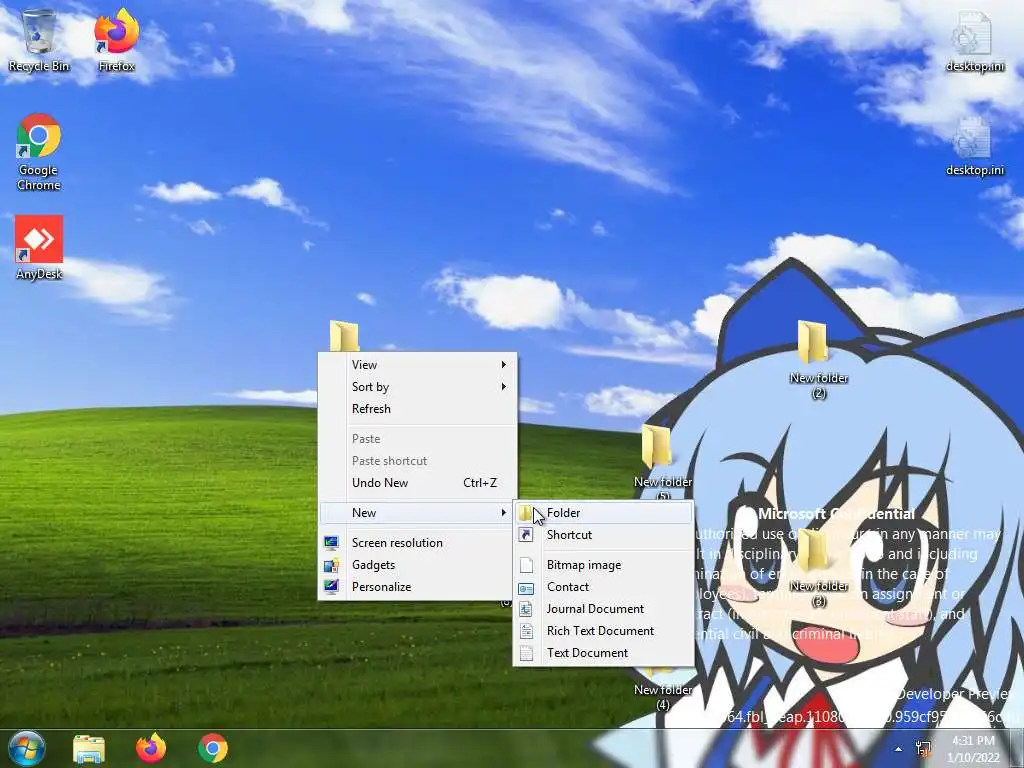Choose Undo New in the context menu
Viewport: 1024px width, 768px height.
417,483
